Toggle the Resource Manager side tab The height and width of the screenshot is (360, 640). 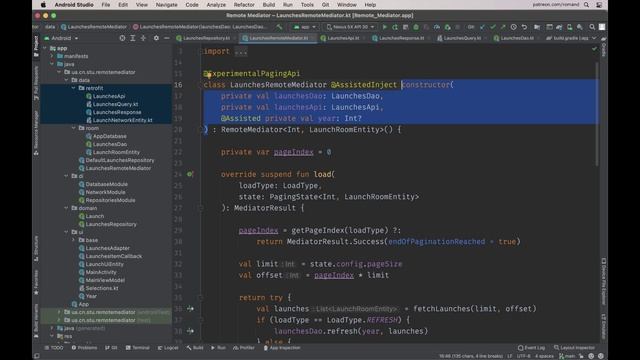tap(36, 133)
